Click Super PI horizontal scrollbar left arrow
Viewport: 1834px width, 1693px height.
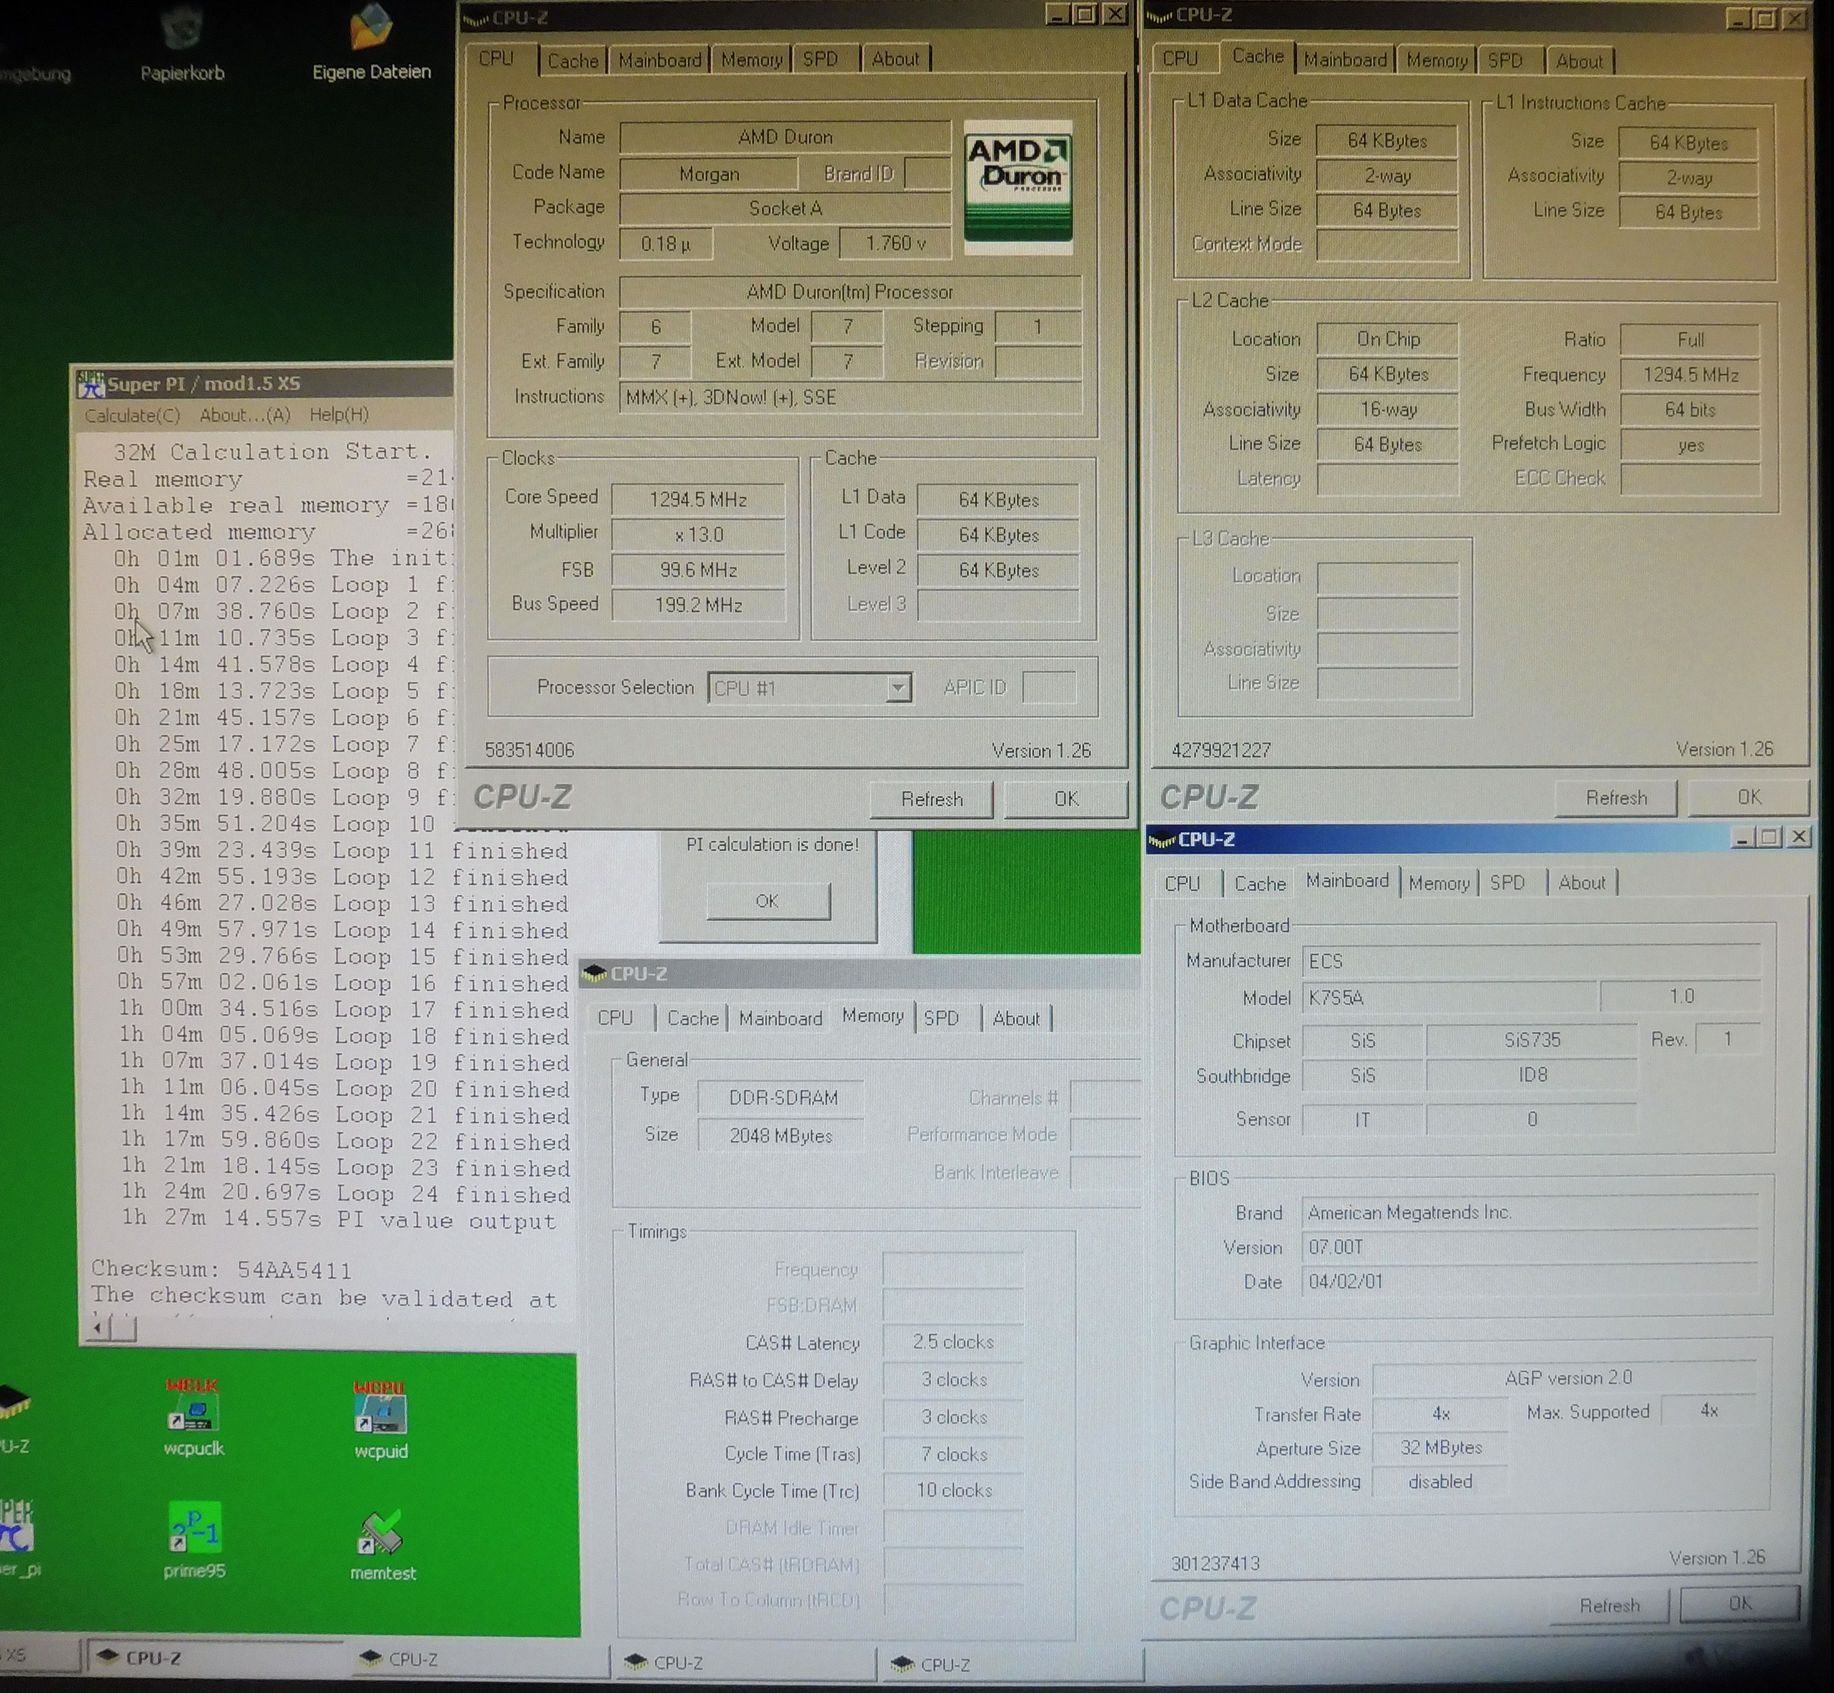(x=98, y=1329)
